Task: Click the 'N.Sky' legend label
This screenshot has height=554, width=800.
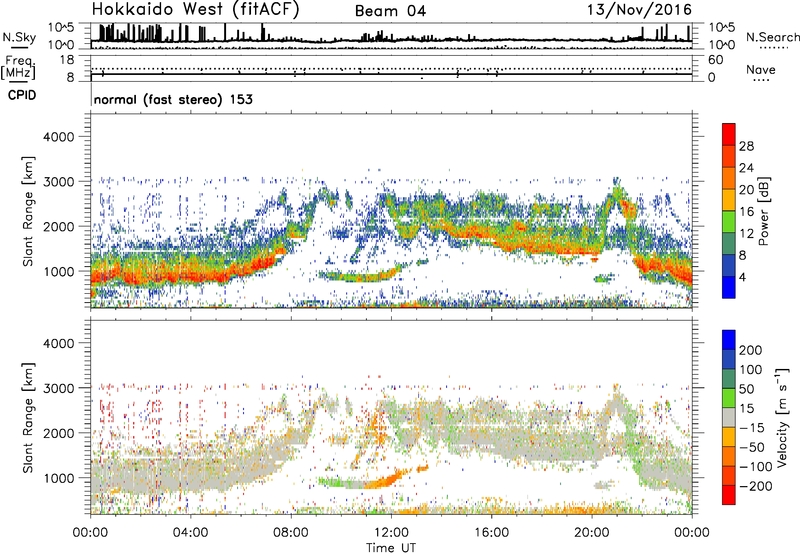Action: point(19,37)
